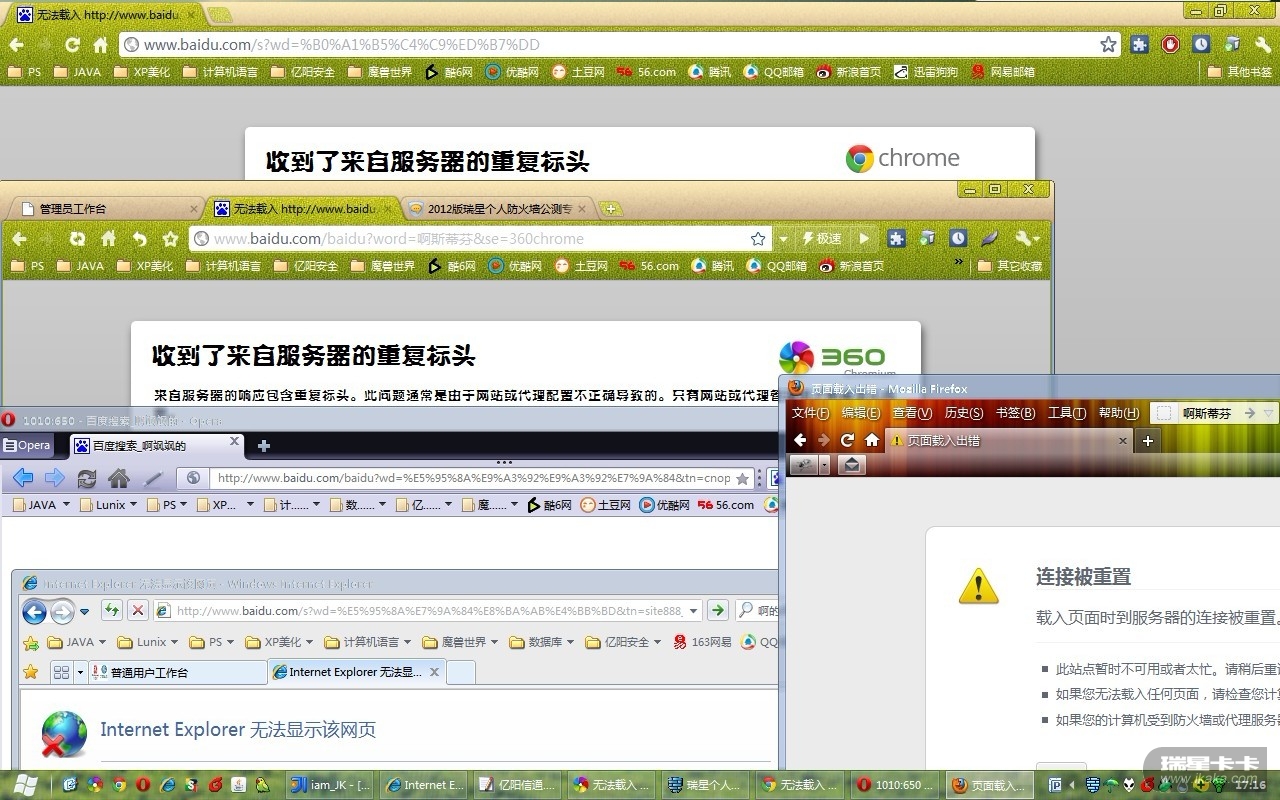Show more bookmarks chevron in 360 browser
1280x800 pixels.
[x=960, y=263]
